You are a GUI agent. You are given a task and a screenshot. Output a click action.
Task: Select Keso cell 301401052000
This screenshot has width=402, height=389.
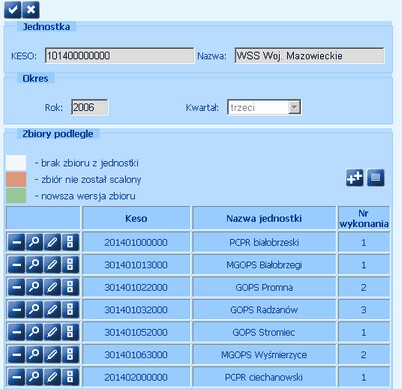(x=136, y=332)
